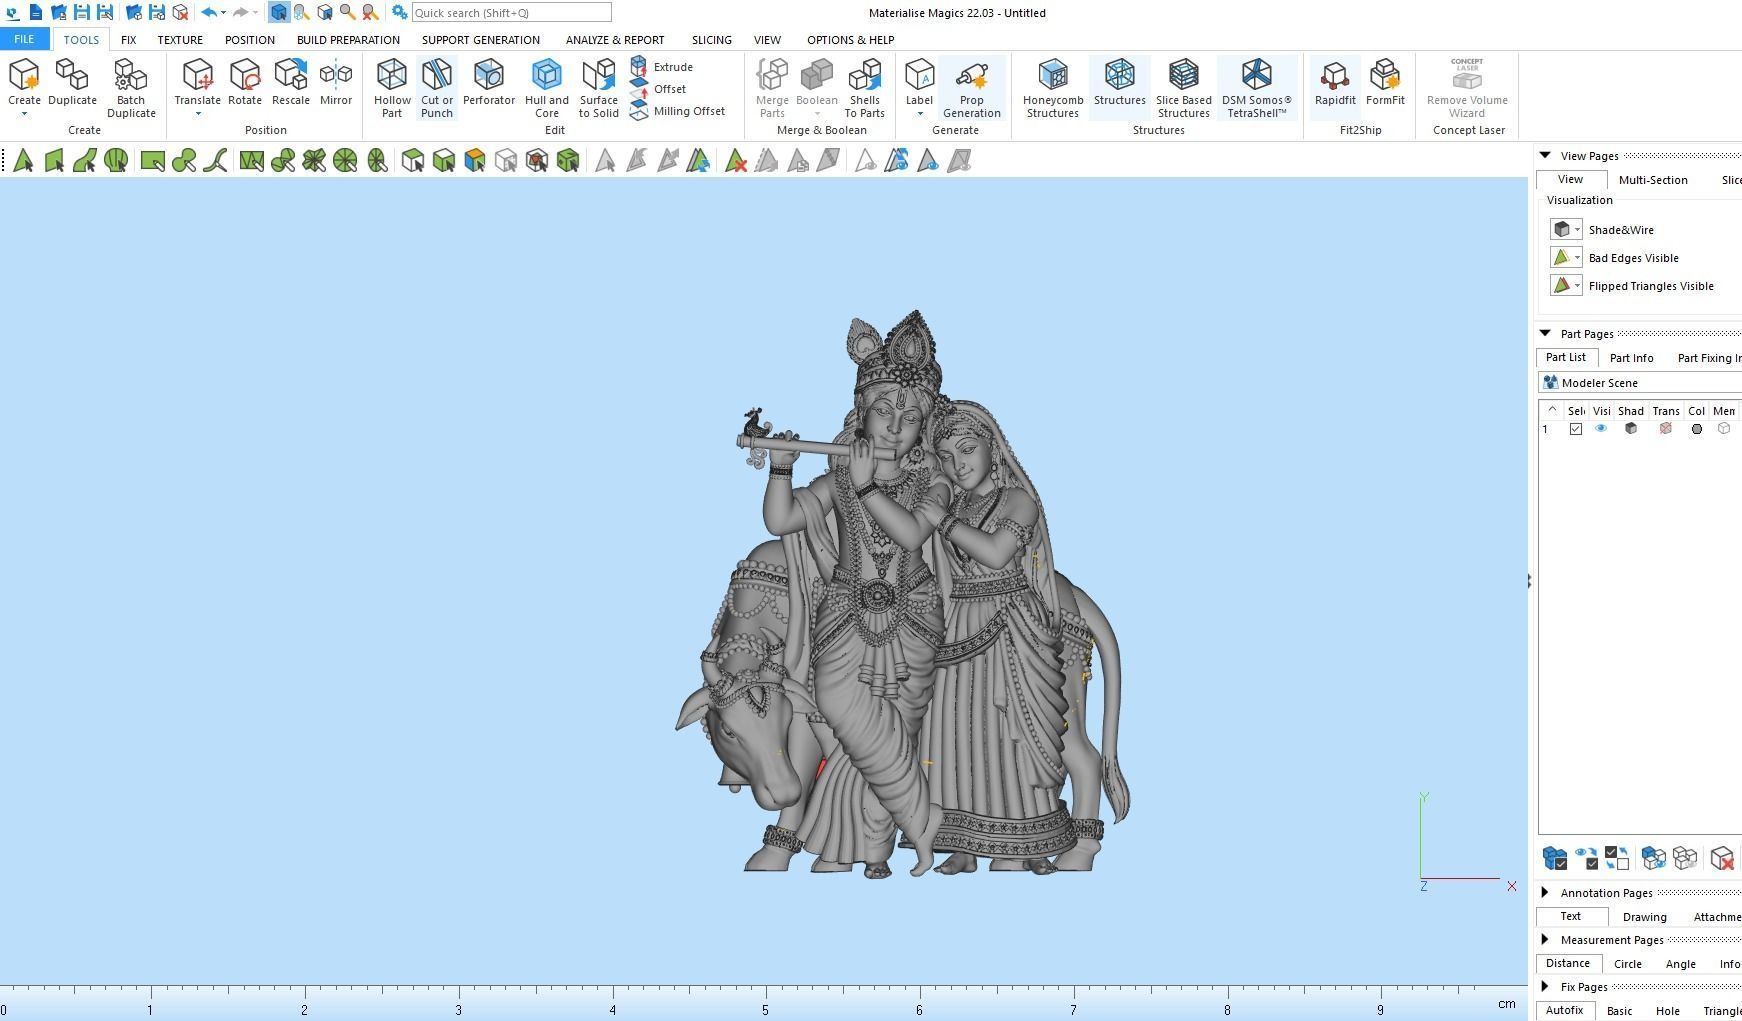The width and height of the screenshot is (1742, 1021).
Task: Toggle memory state icon of part 1
Action: coord(1724,429)
